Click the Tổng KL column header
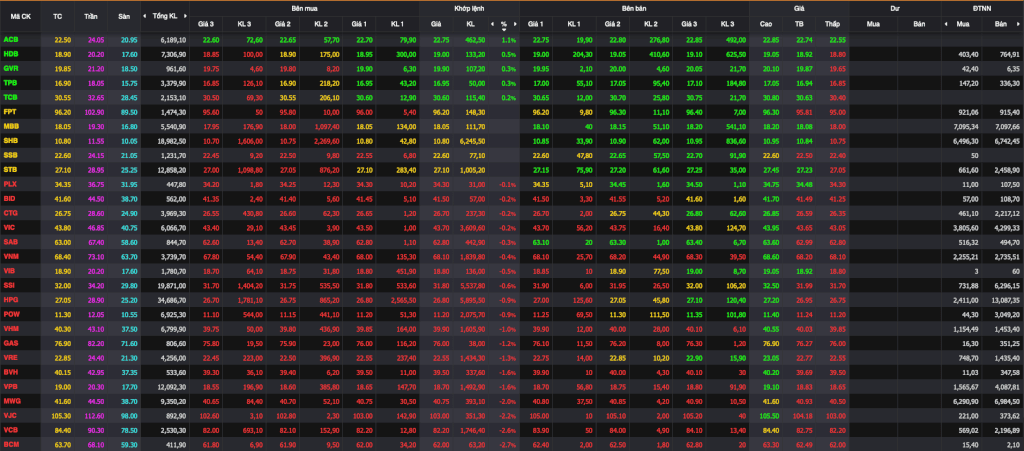Image resolution: width=1024 pixels, height=451 pixels. click(x=165, y=16)
